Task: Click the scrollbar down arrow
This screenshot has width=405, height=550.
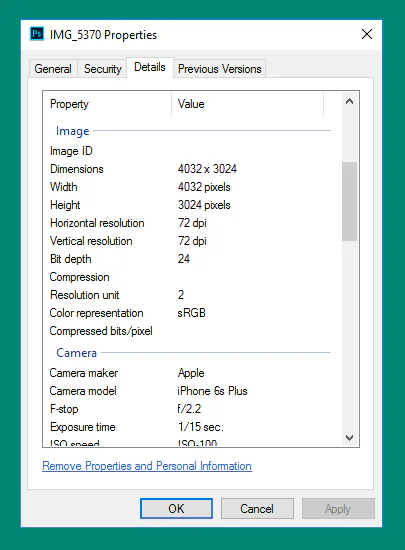Action: [349, 438]
